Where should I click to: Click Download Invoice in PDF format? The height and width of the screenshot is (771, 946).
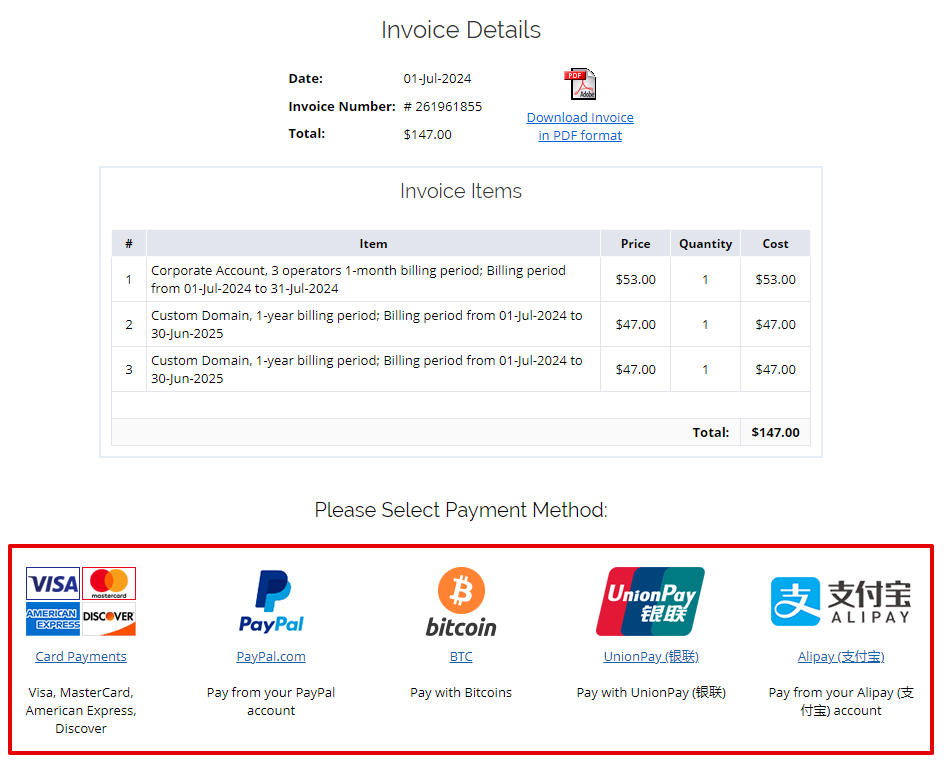click(x=580, y=125)
